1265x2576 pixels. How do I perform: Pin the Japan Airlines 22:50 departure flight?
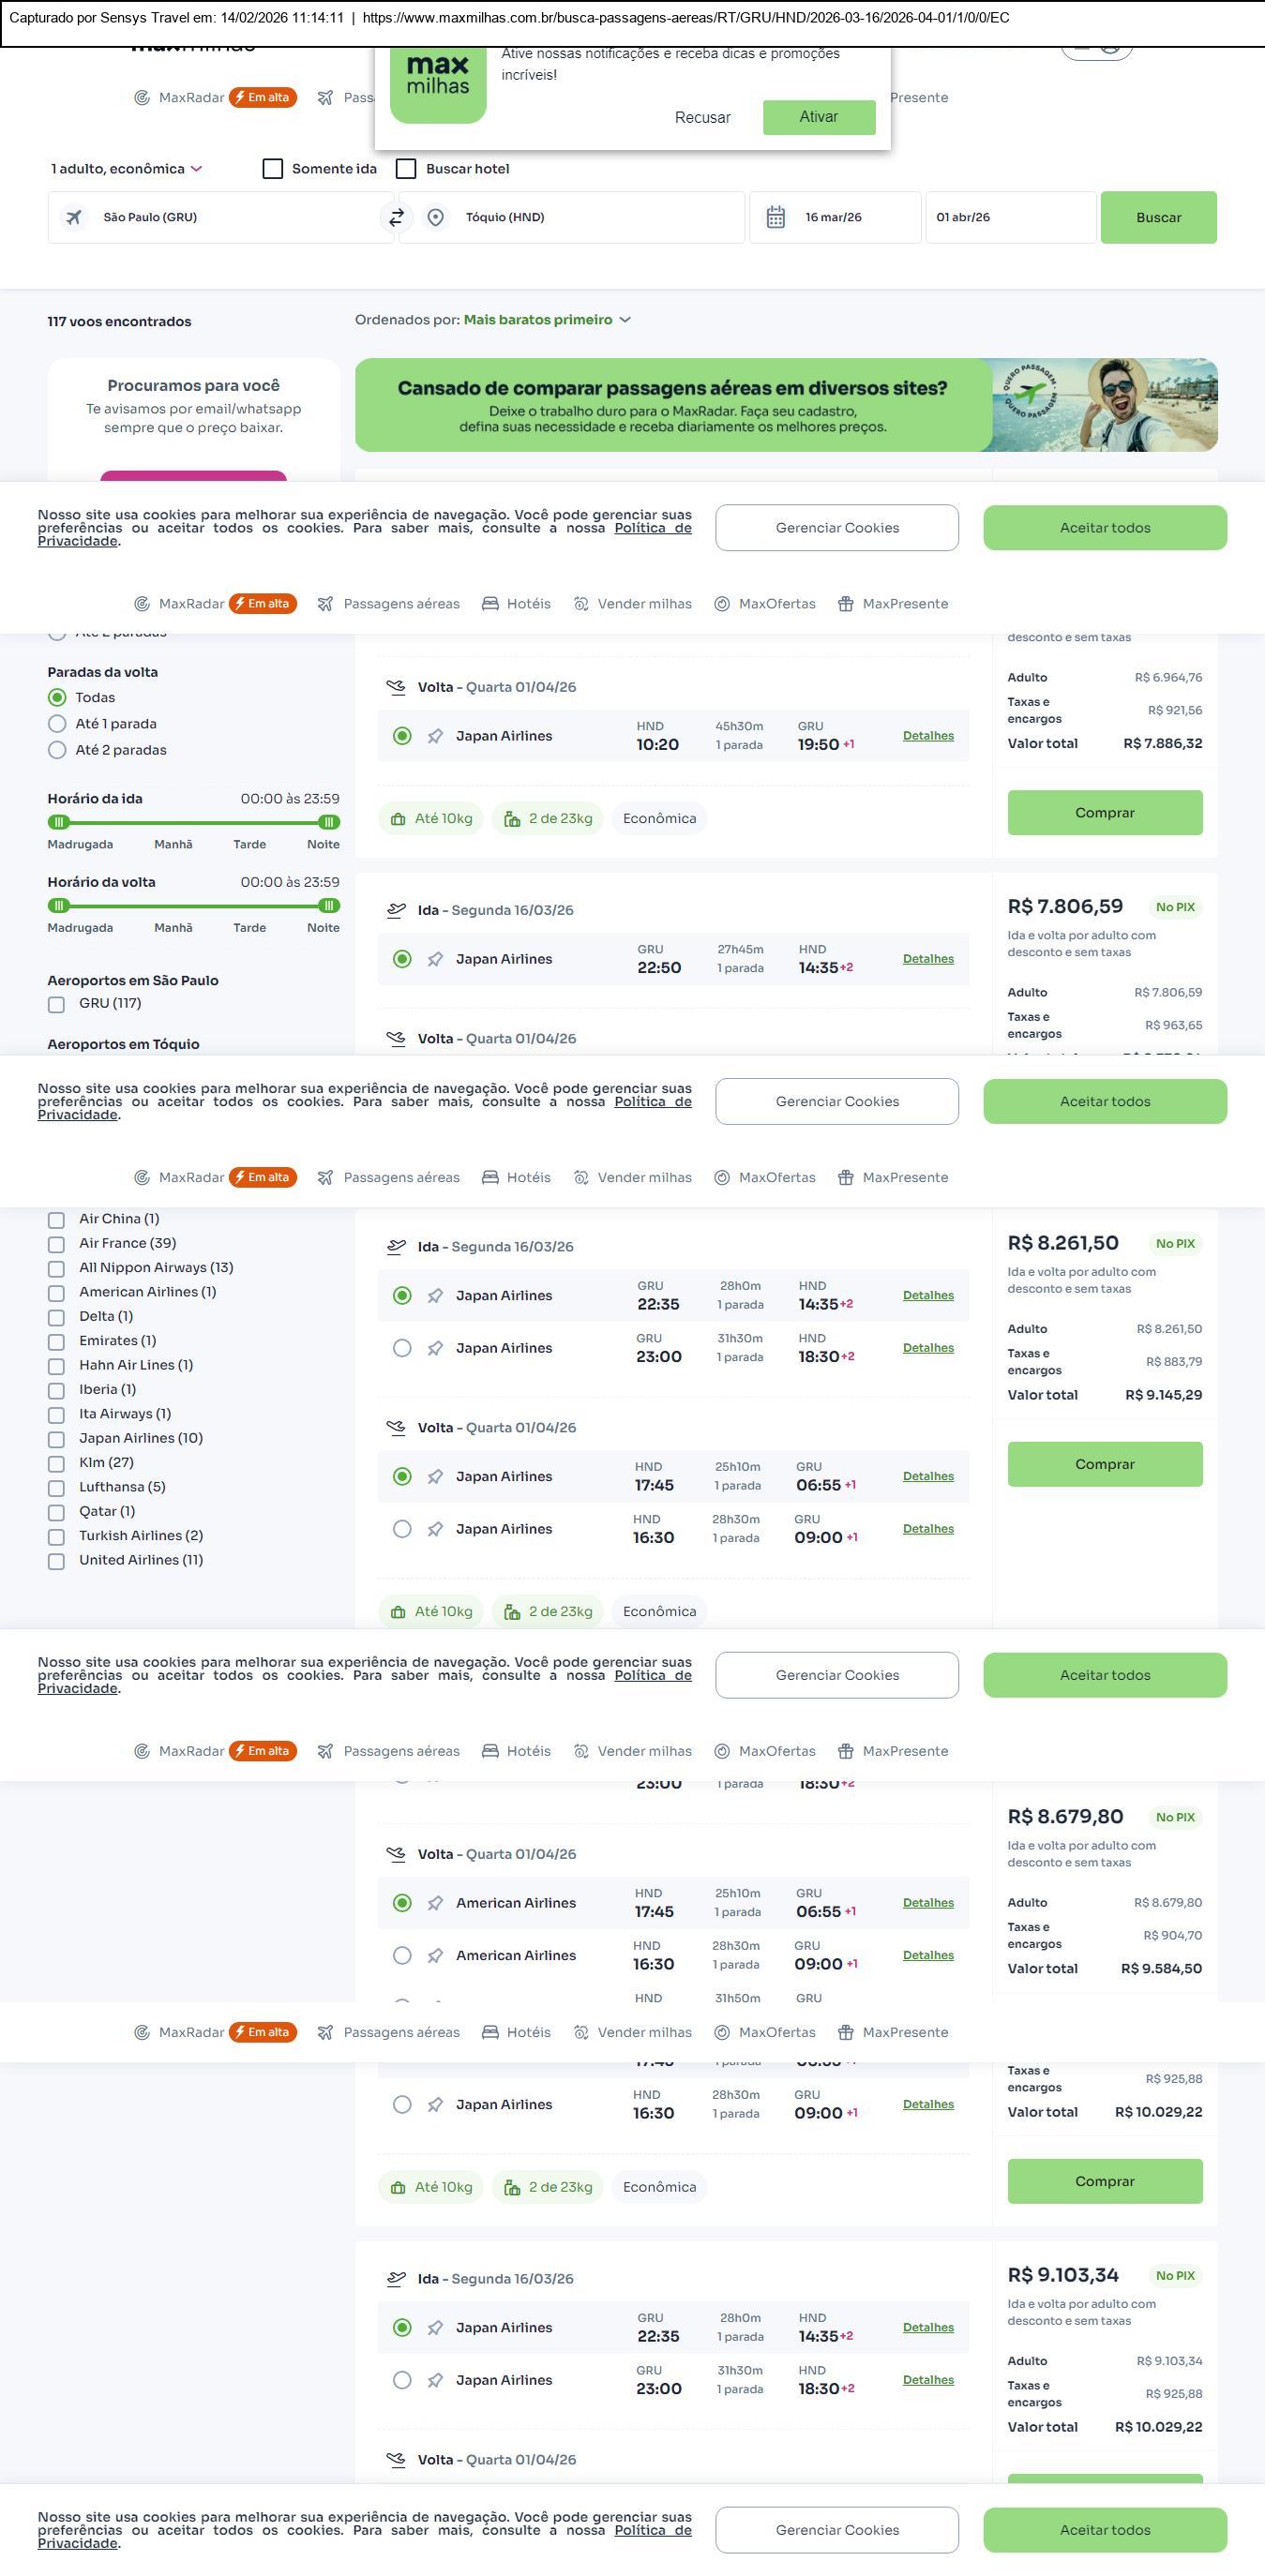click(x=435, y=960)
